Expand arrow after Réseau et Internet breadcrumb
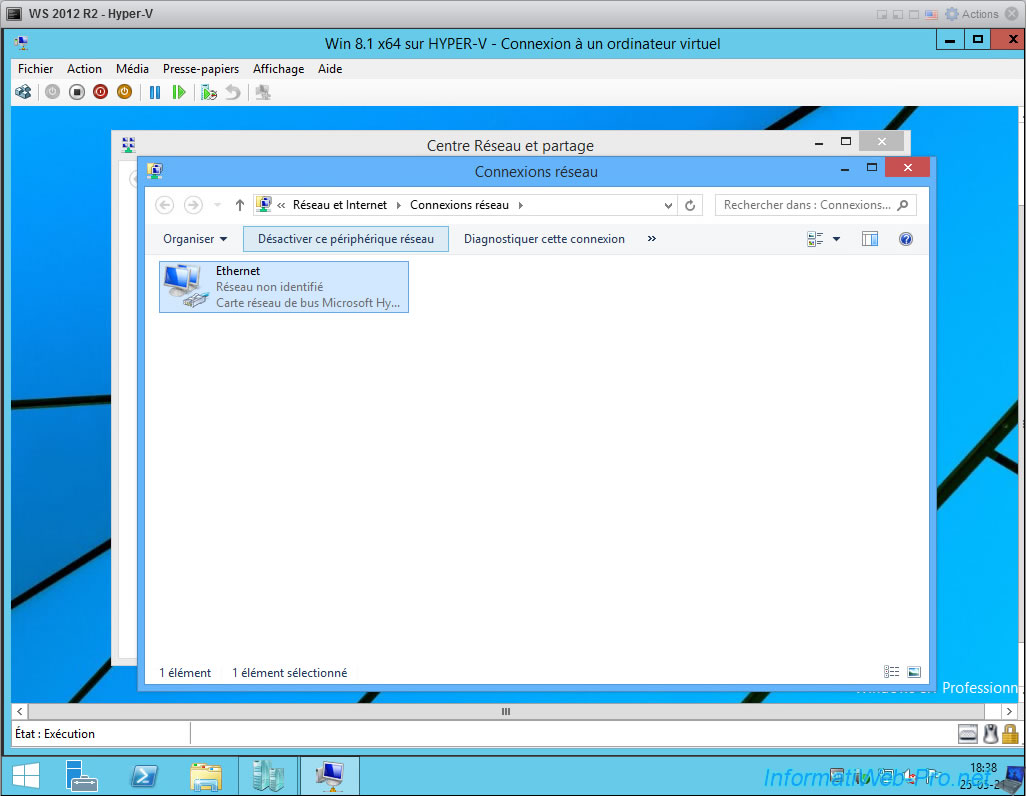Image resolution: width=1026 pixels, height=796 pixels. click(x=398, y=205)
